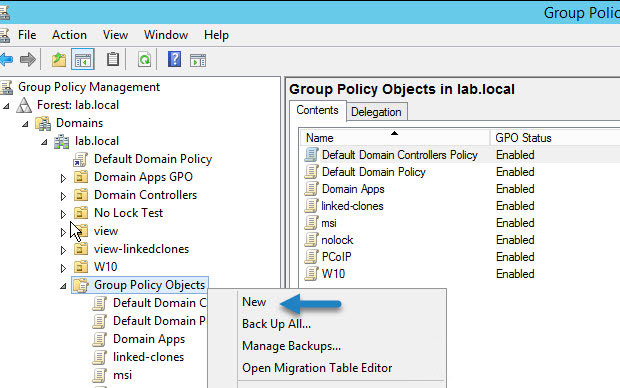This screenshot has width=620, height=388.
Task: Click the green Refresh toolbar icon
Action: (144, 60)
